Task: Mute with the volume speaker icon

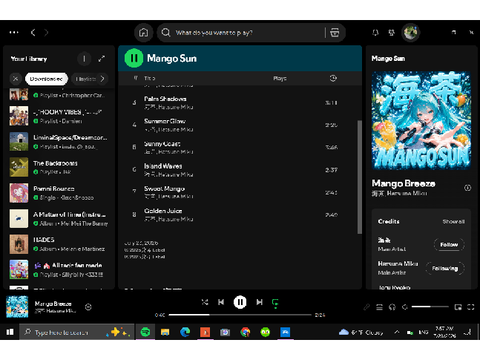Action: [405, 307]
